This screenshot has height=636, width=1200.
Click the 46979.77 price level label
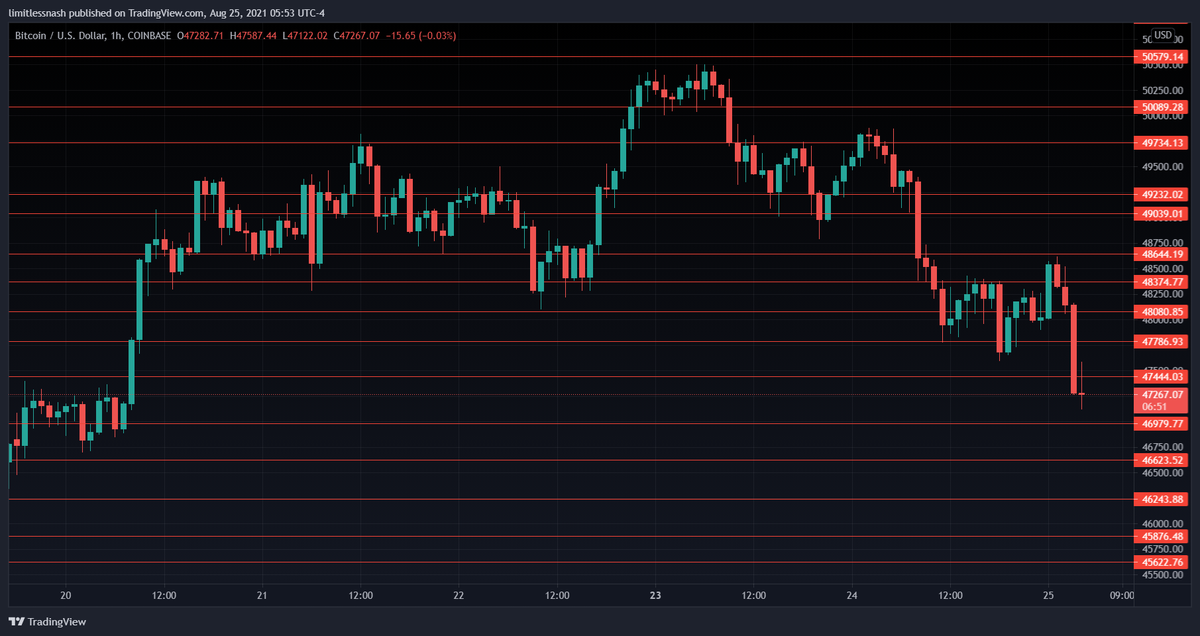(1162, 424)
